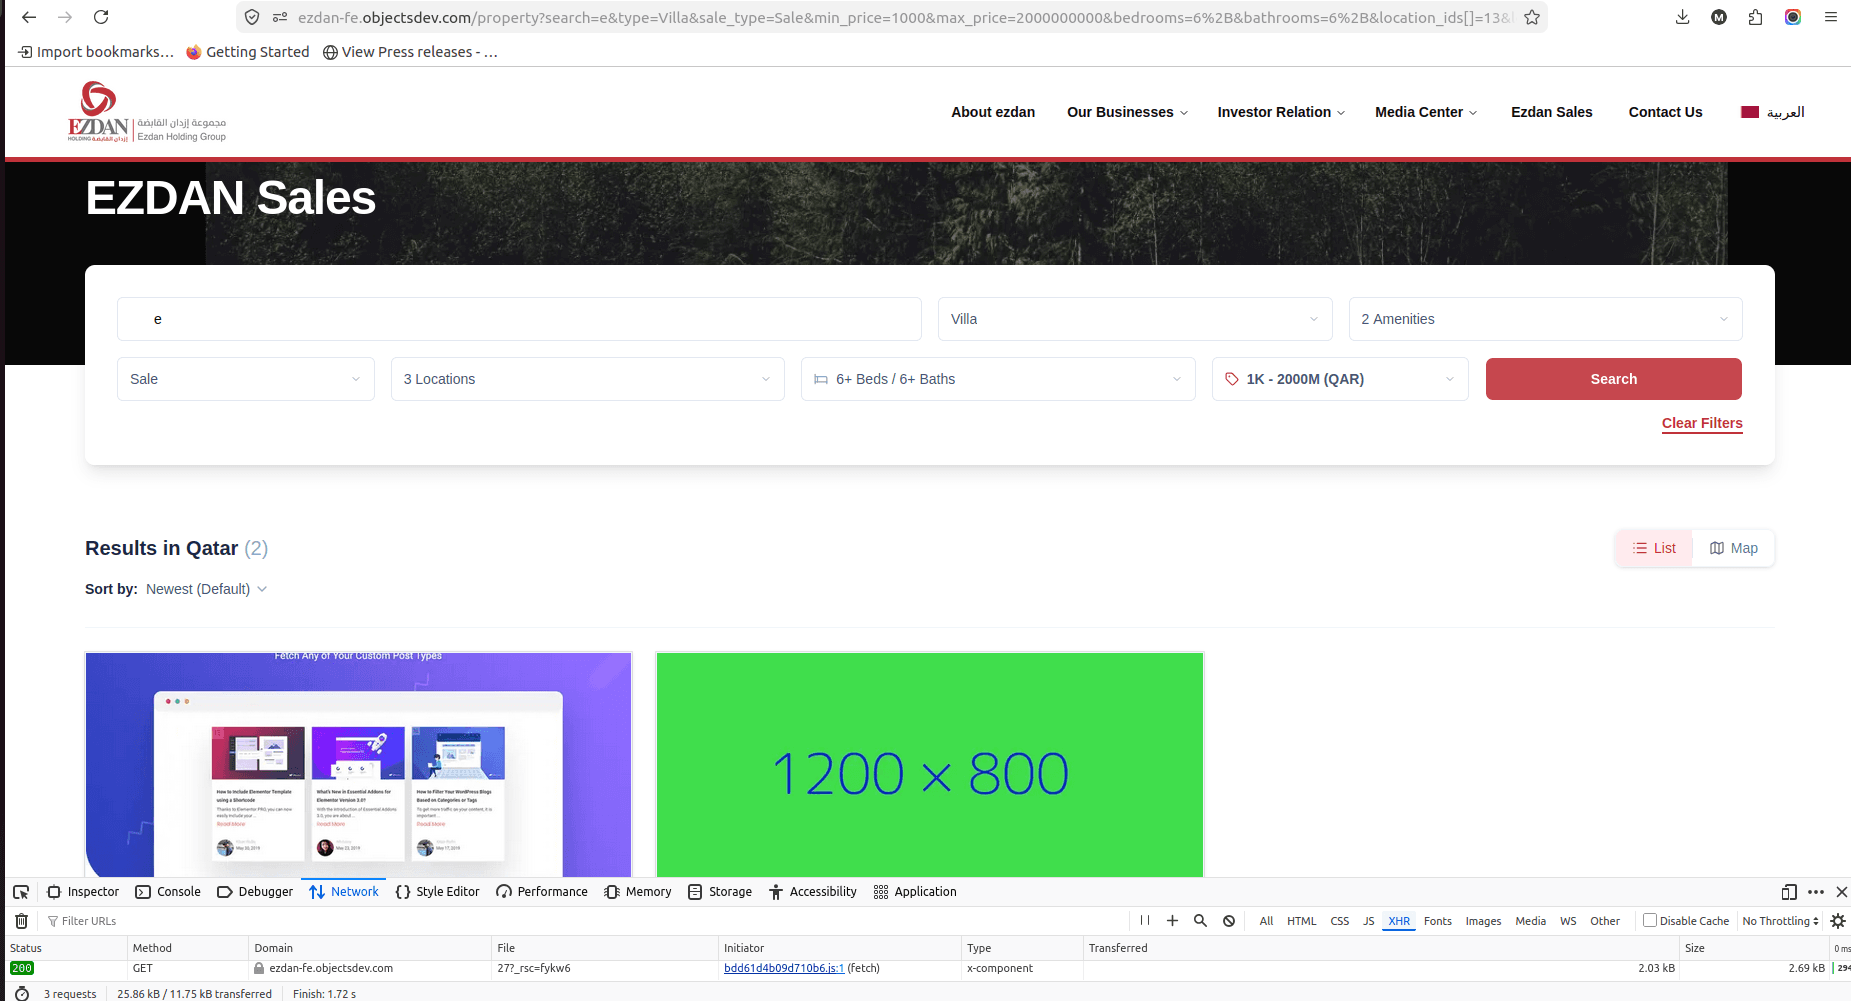Click the Ezdan Holding Group logo

tap(147, 112)
